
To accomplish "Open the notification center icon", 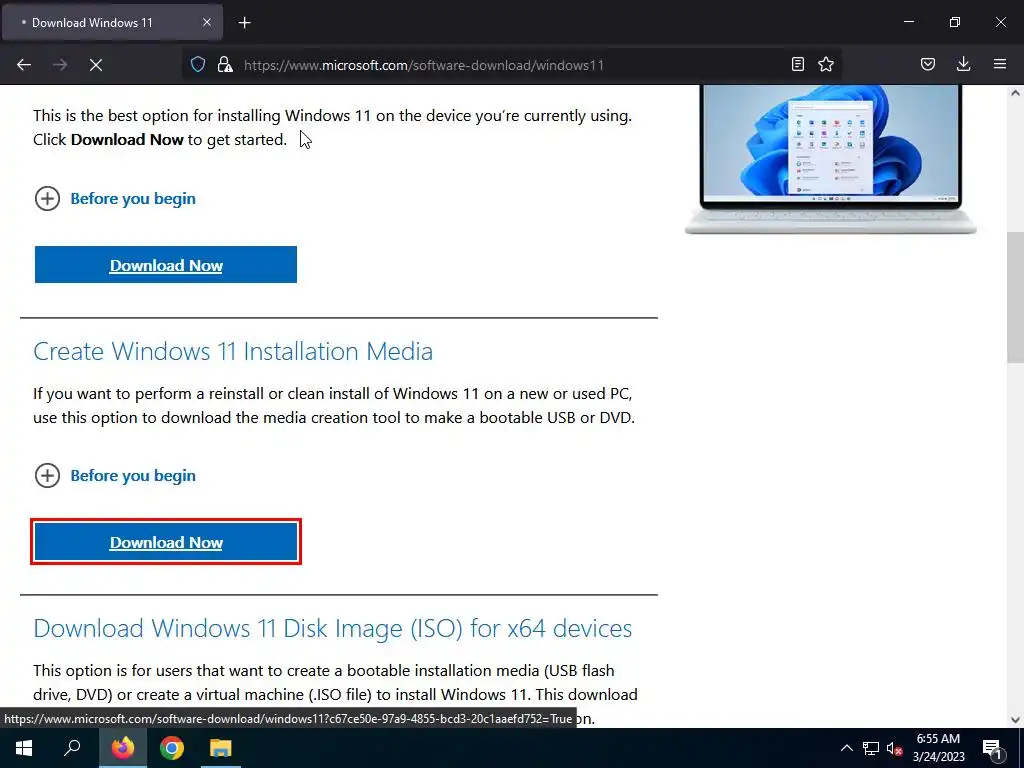I will tap(992, 748).
